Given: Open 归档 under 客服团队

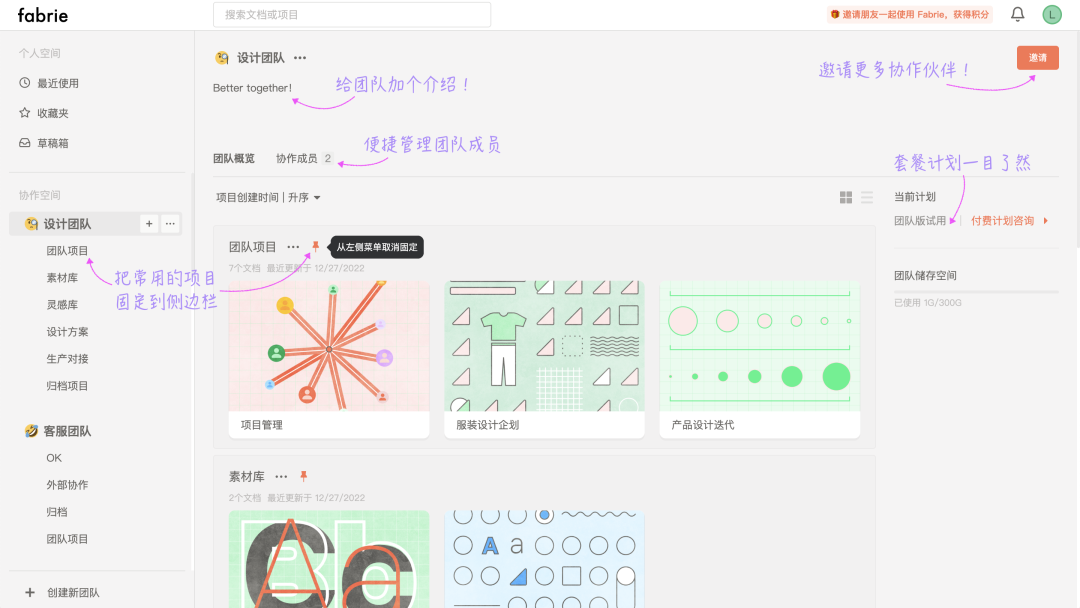Looking at the screenshot, I should pyautogui.click(x=56, y=512).
